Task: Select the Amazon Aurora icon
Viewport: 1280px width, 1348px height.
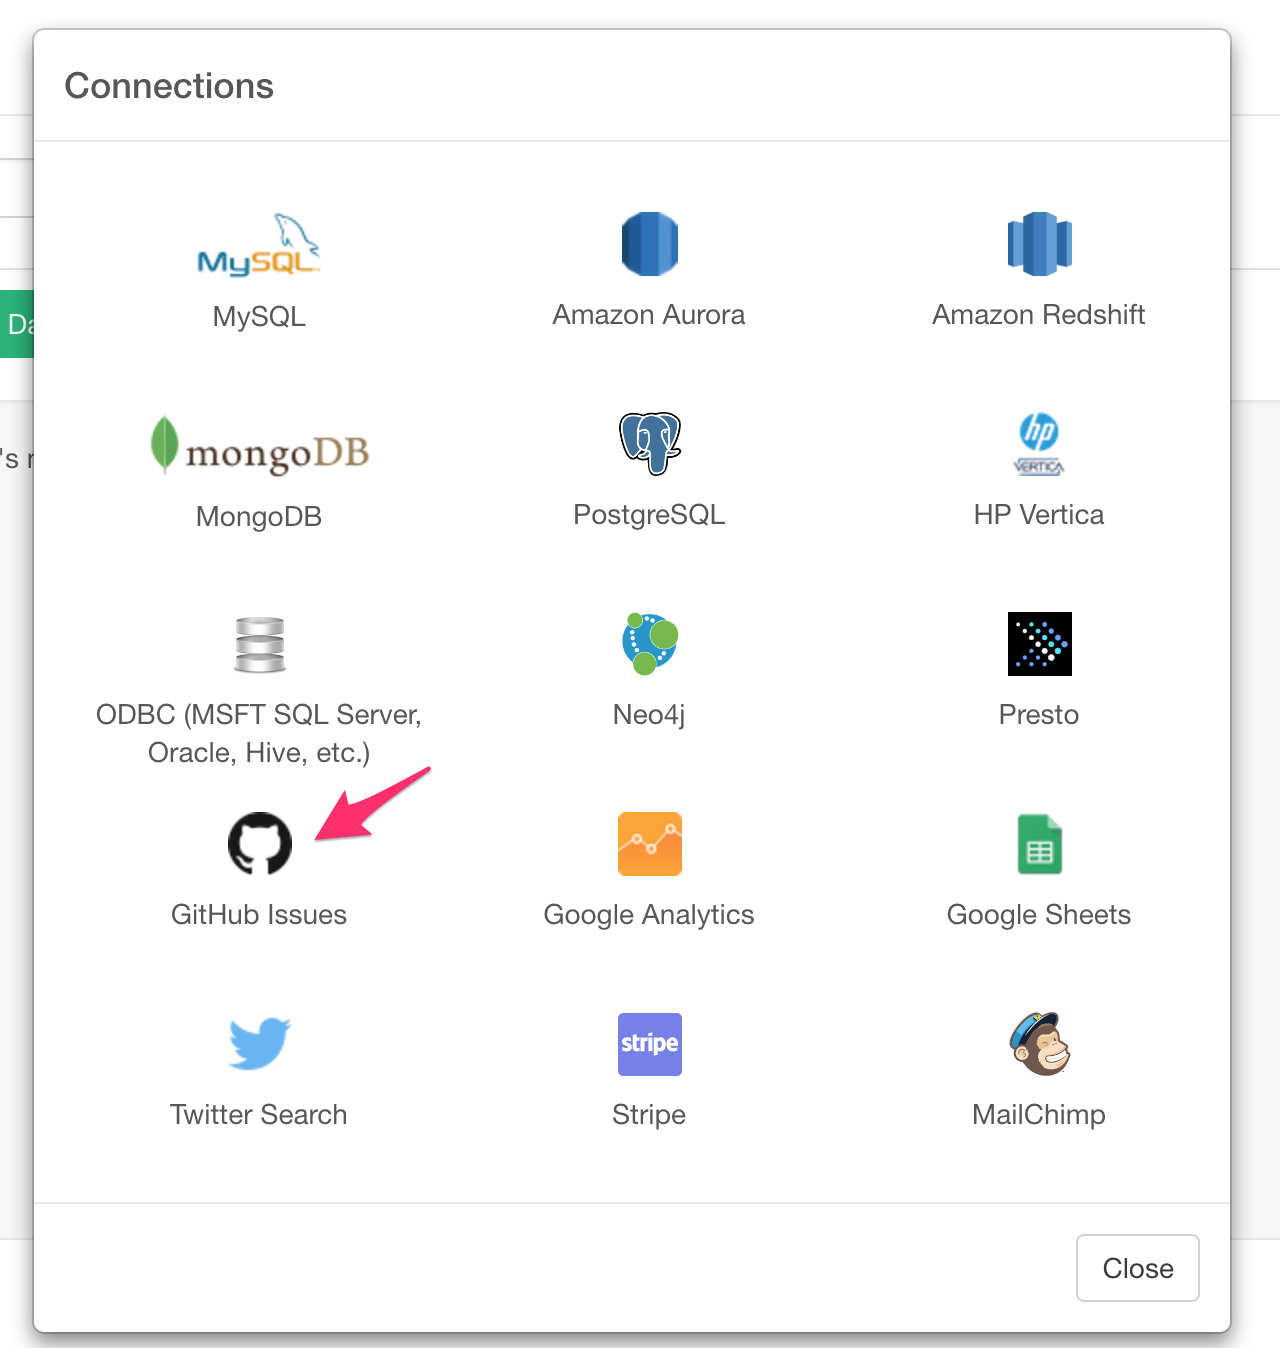Action: (650, 244)
